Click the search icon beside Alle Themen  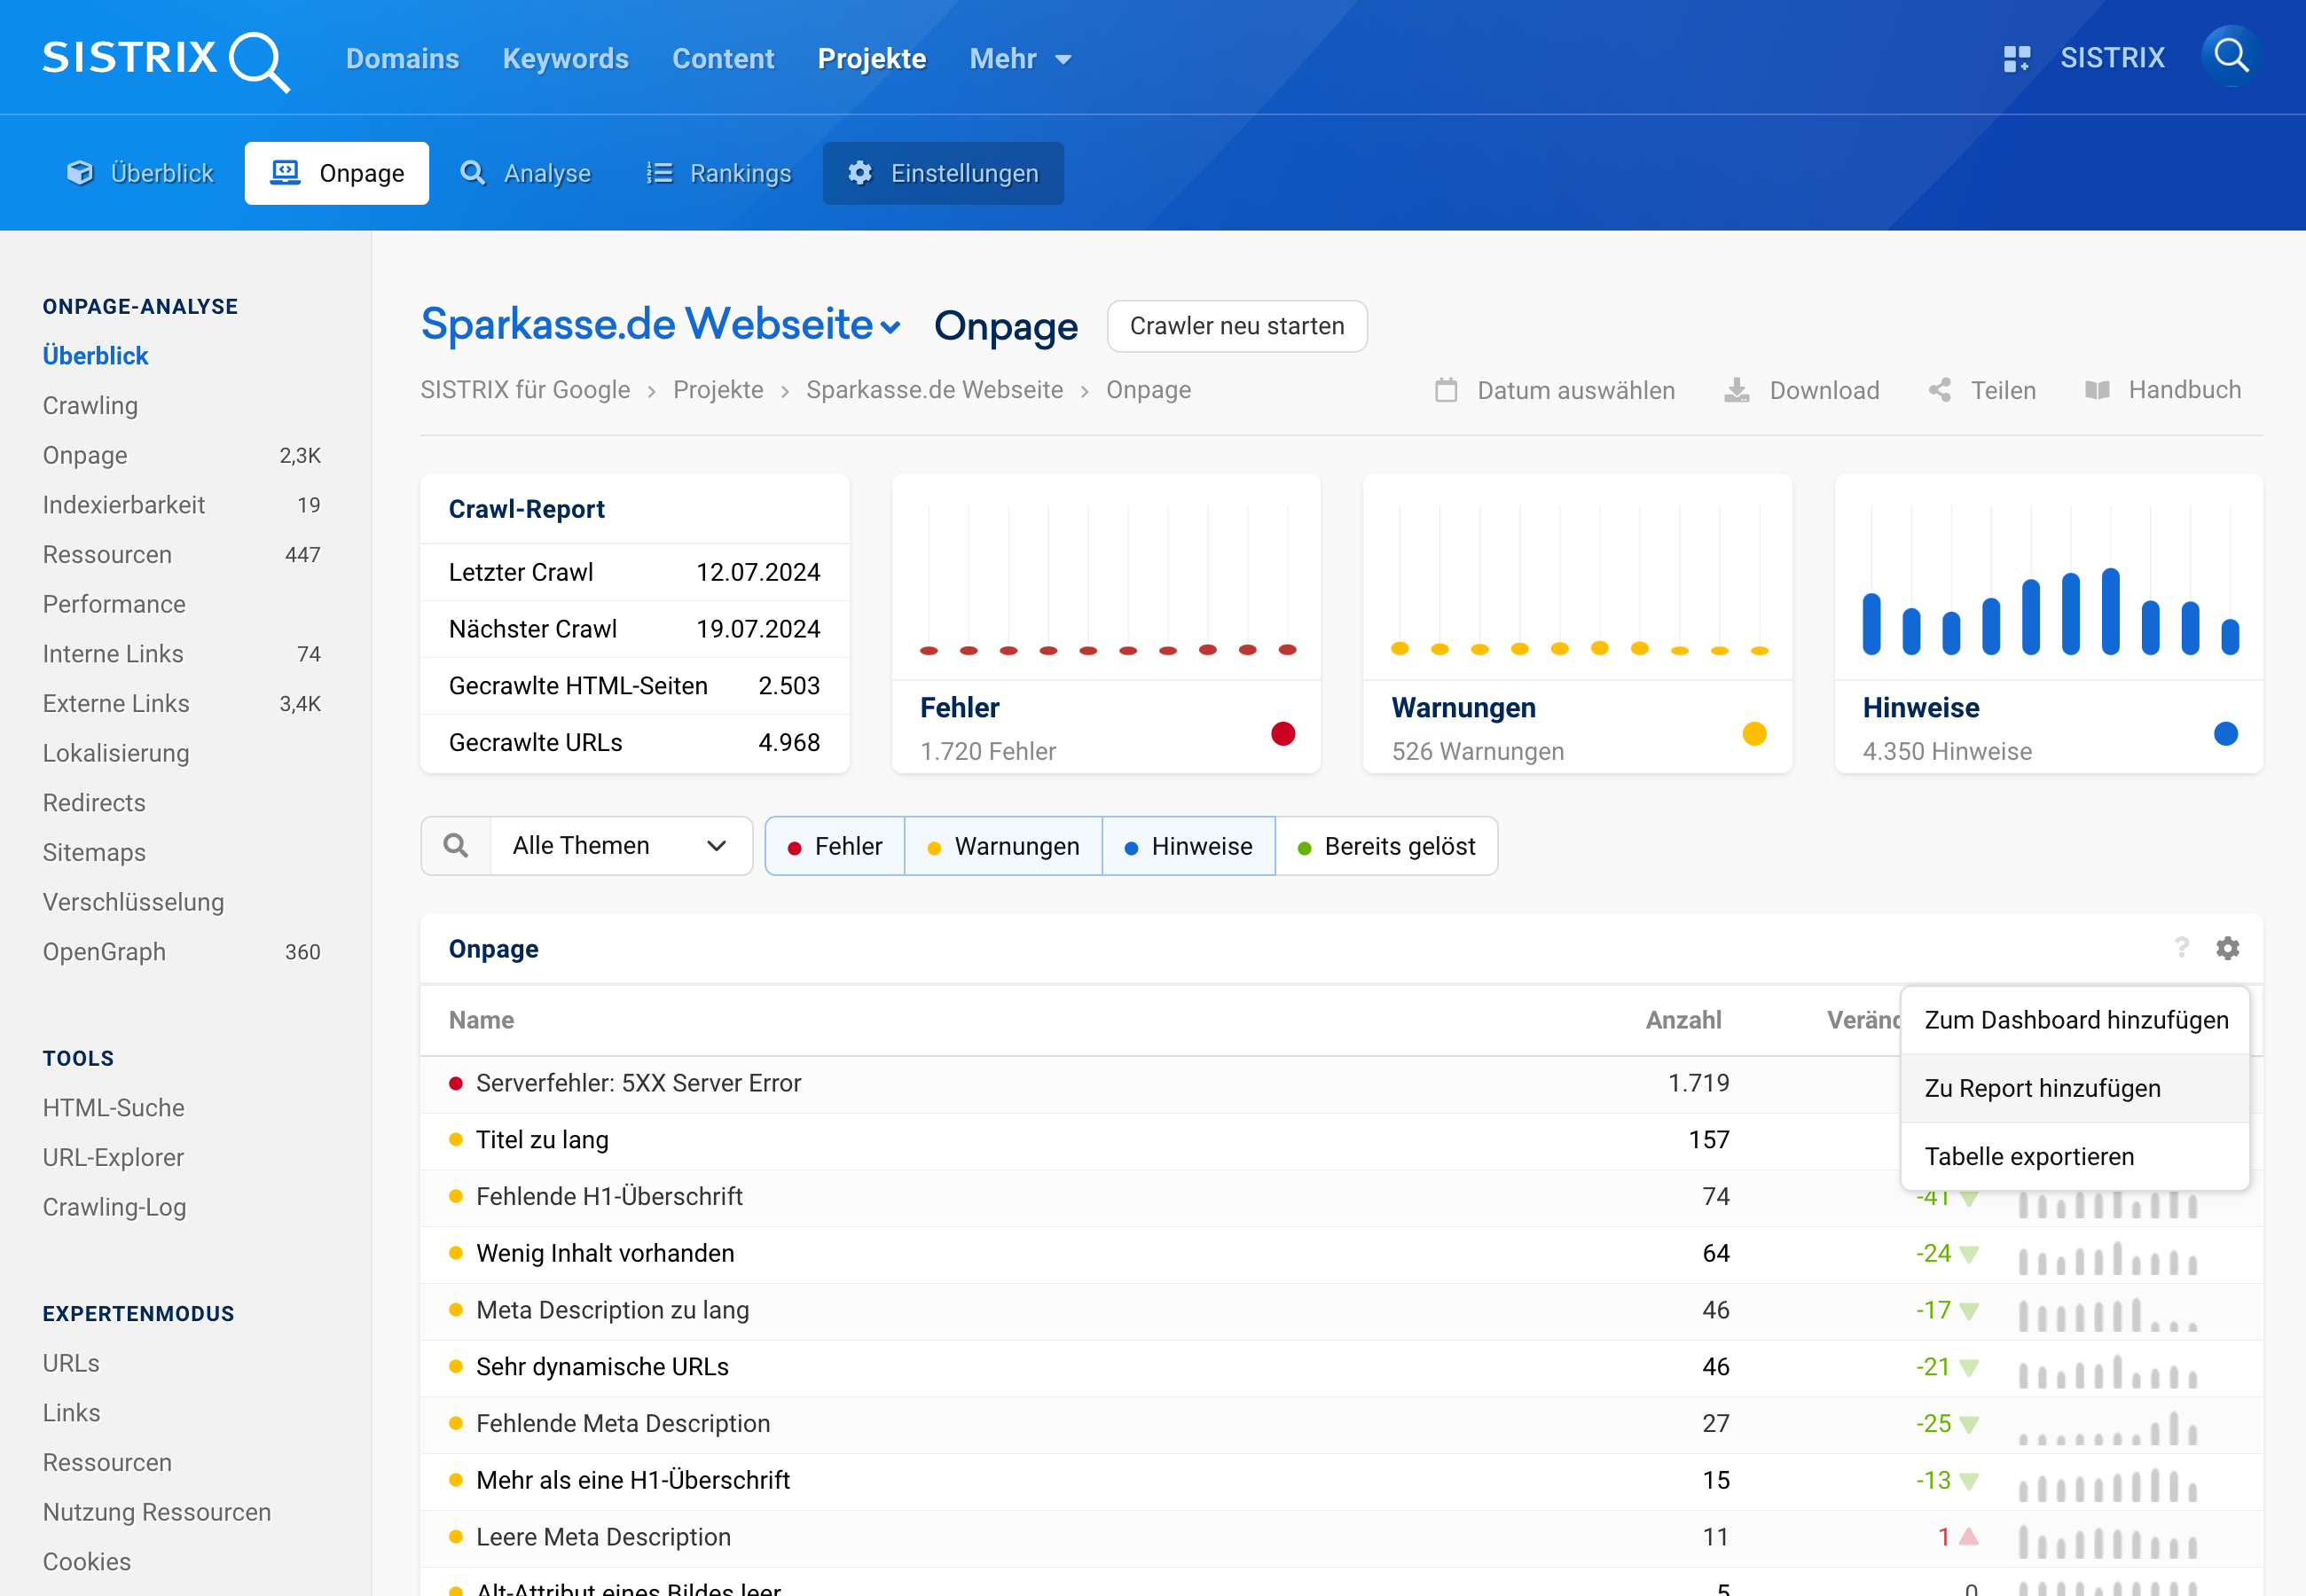click(456, 846)
